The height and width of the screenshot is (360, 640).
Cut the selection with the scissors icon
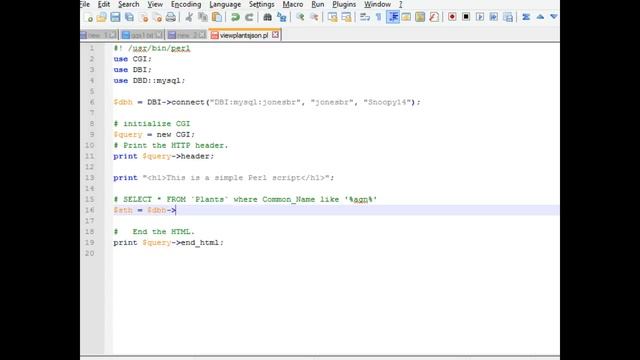click(189, 17)
